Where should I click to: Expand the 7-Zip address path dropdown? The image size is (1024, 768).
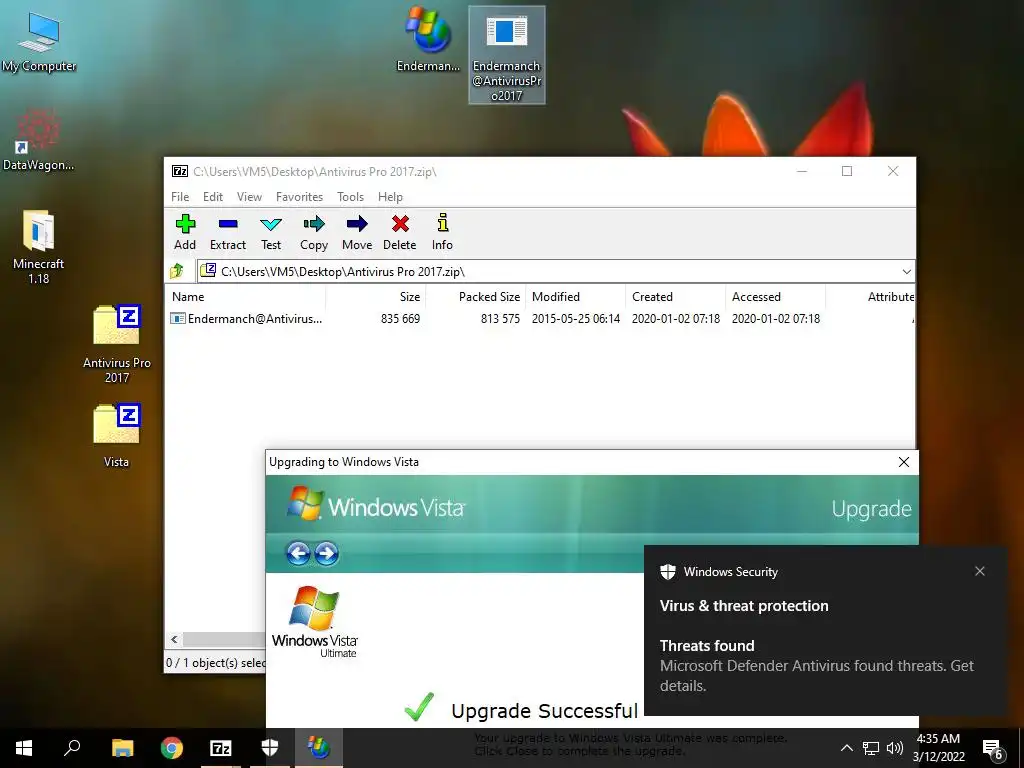[906, 272]
